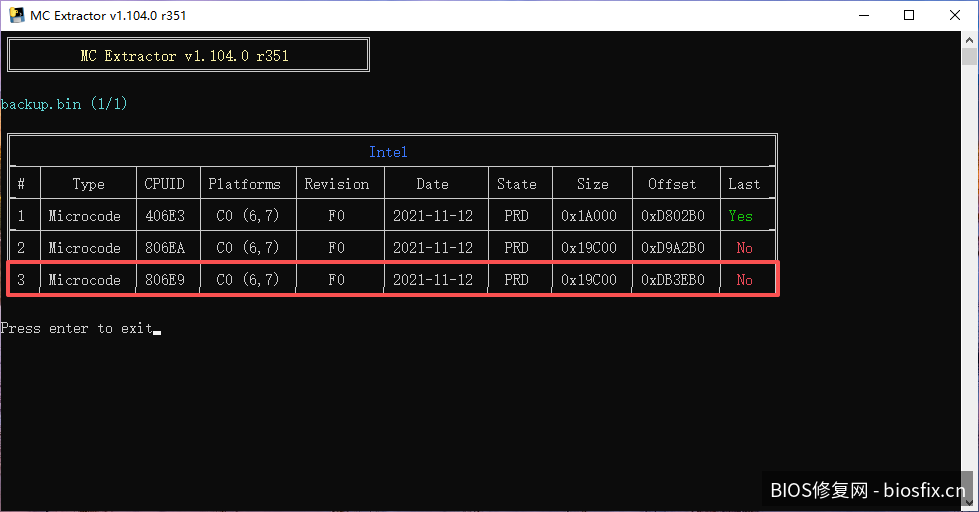
Task: Minimize the MC Extractor window
Action: (864, 15)
